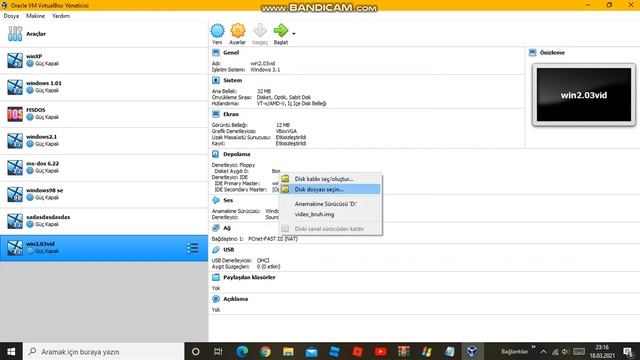Click the Sistem chip icon
This screenshot has height=360, width=640.
pos(216,80)
